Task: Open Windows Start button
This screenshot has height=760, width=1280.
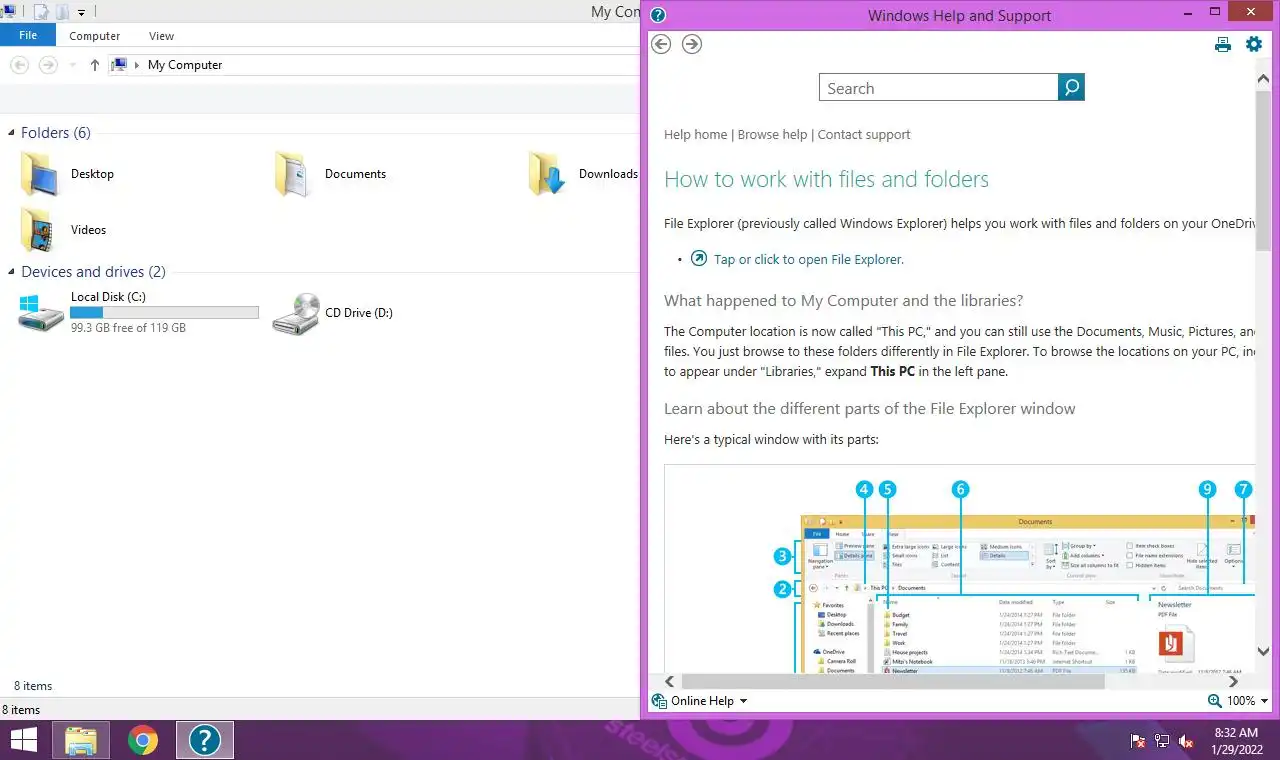Action: (23, 740)
